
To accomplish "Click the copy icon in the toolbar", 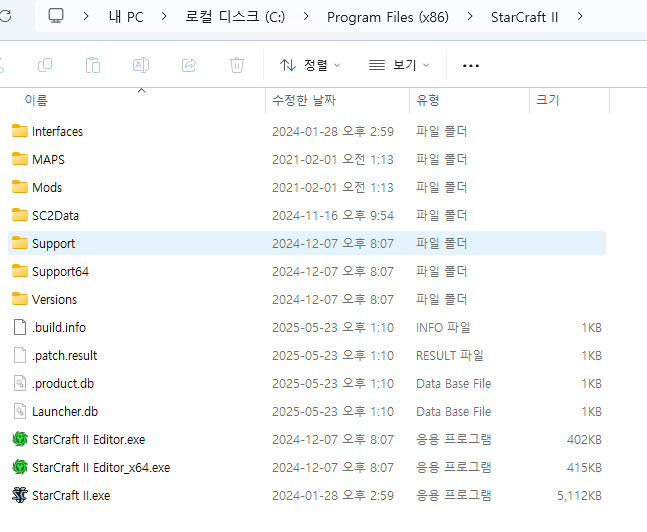I will pos(45,65).
